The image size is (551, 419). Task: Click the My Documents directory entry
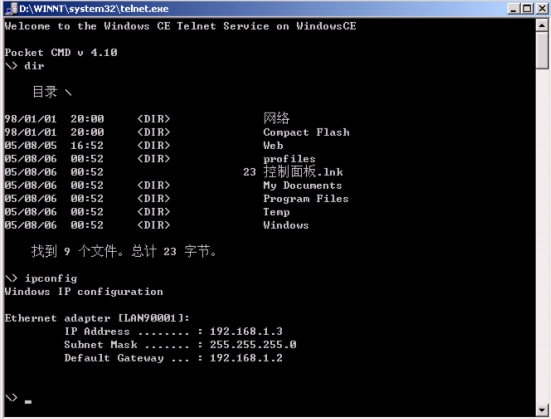302,185
